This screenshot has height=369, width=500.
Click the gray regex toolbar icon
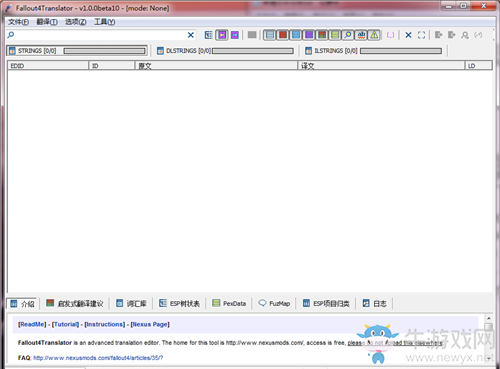pyautogui.click(x=478, y=35)
